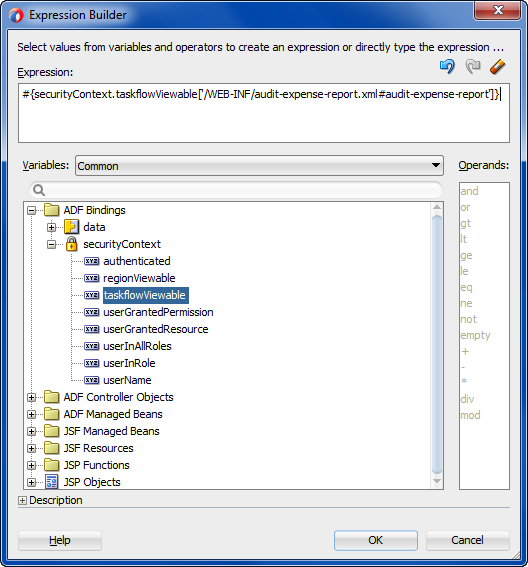
Task: Click the userInRole variable icon
Action: point(91,363)
